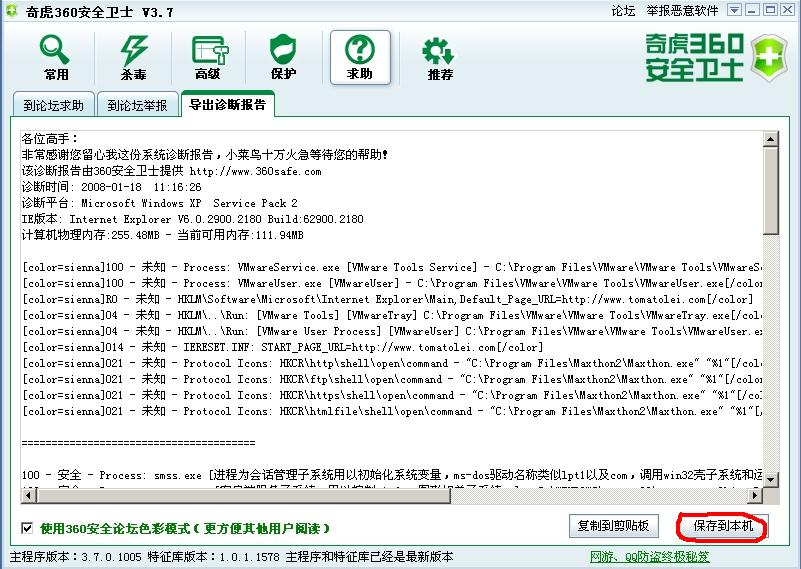801x569 pixels.
Task: Switch to the 到论坛举报 tab
Action: click(x=137, y=105)
